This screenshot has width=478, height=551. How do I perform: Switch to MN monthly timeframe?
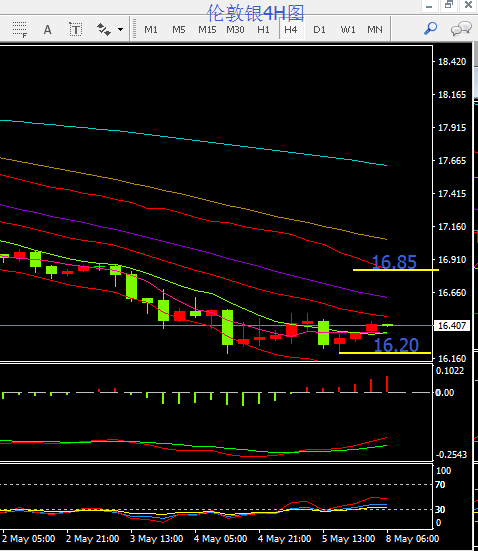coord(375,30)
